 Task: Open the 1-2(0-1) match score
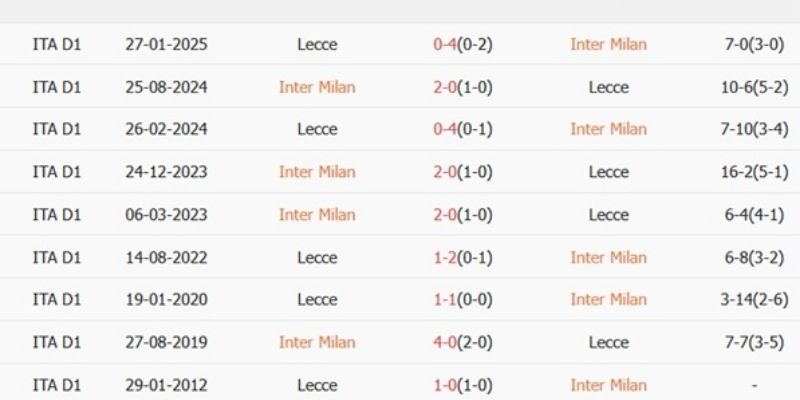(x=462, y=257)
